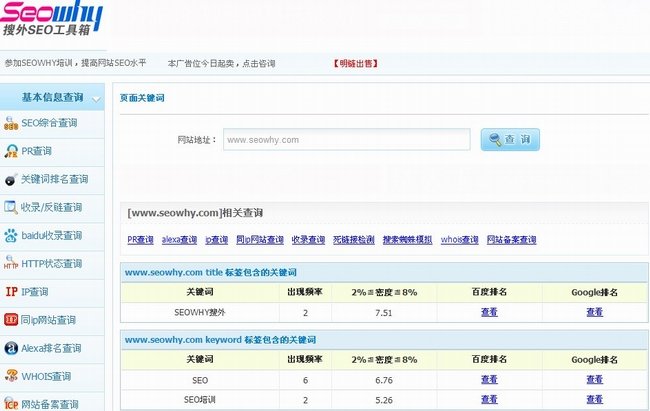Open the 搜索蜘蛛模拟 related link
Image resolution: width=650 pixels, height=411 pixels.
coord(407,240)
